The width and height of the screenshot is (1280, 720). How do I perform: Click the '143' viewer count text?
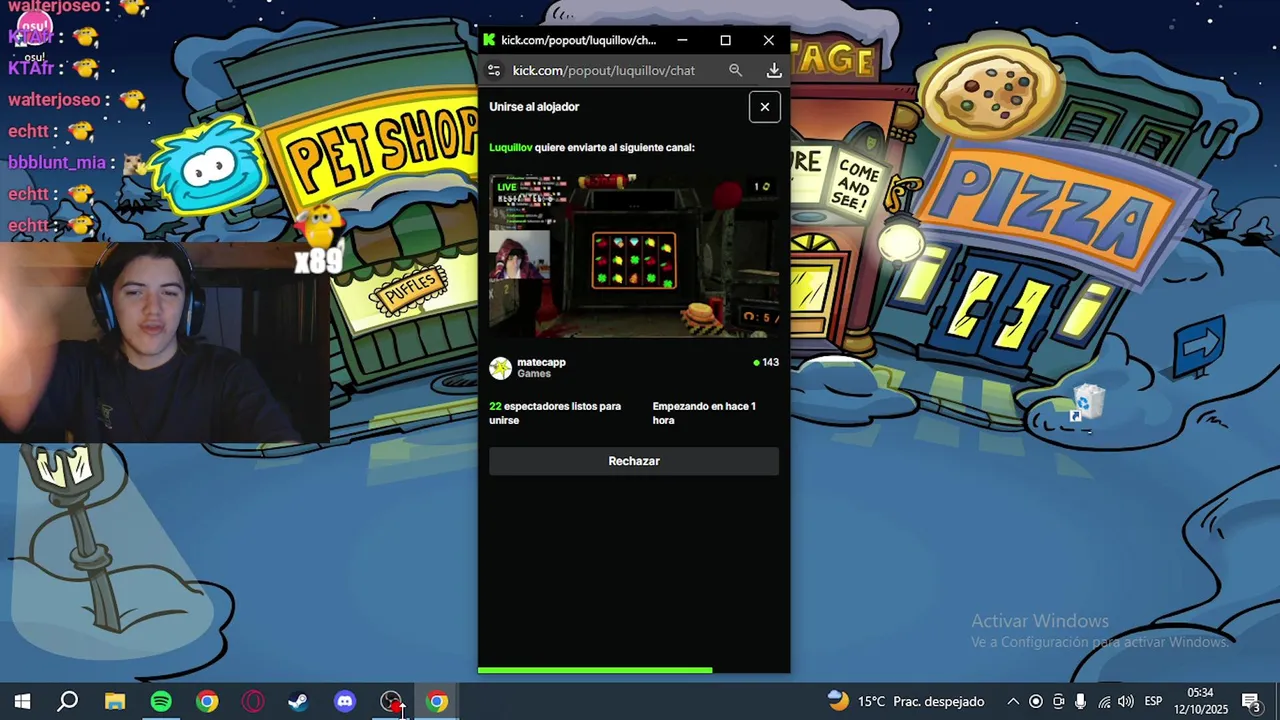(x=770, y=362)
